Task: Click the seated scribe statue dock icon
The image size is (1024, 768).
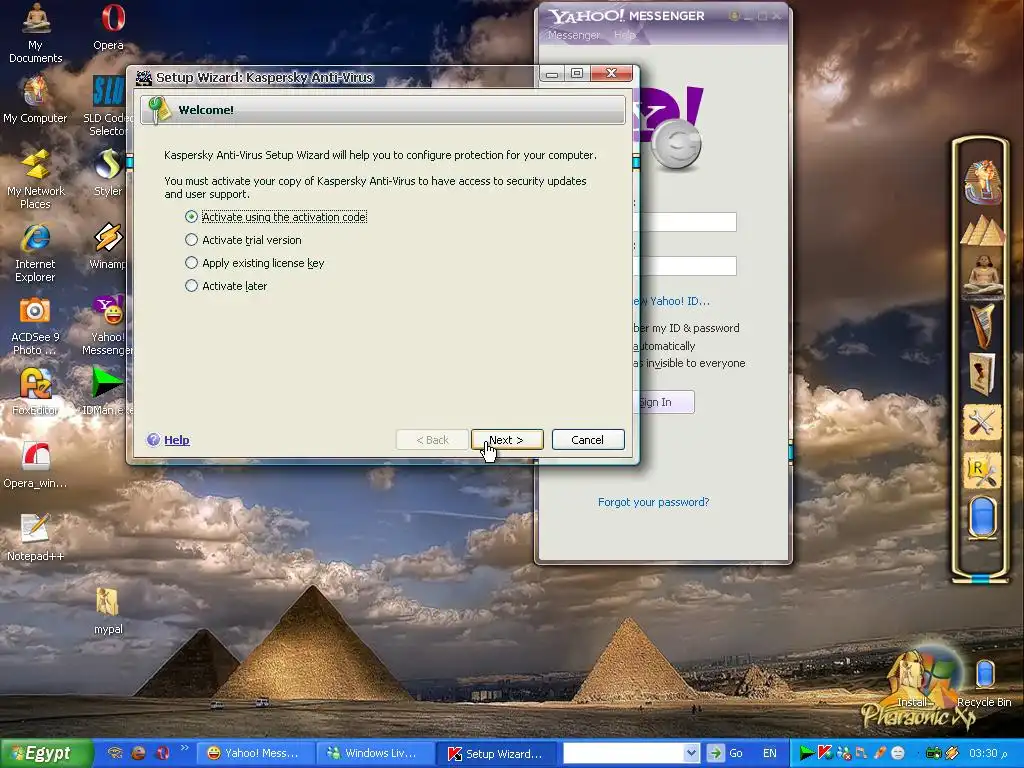Action: tap(982, 276)
